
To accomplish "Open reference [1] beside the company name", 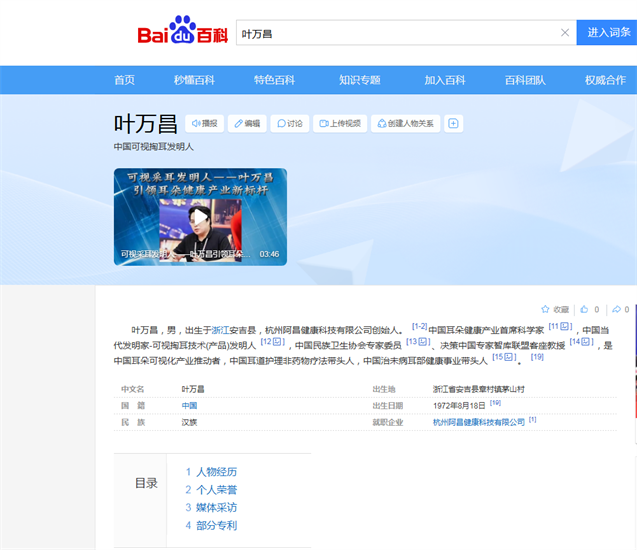I will pos(533,420).
